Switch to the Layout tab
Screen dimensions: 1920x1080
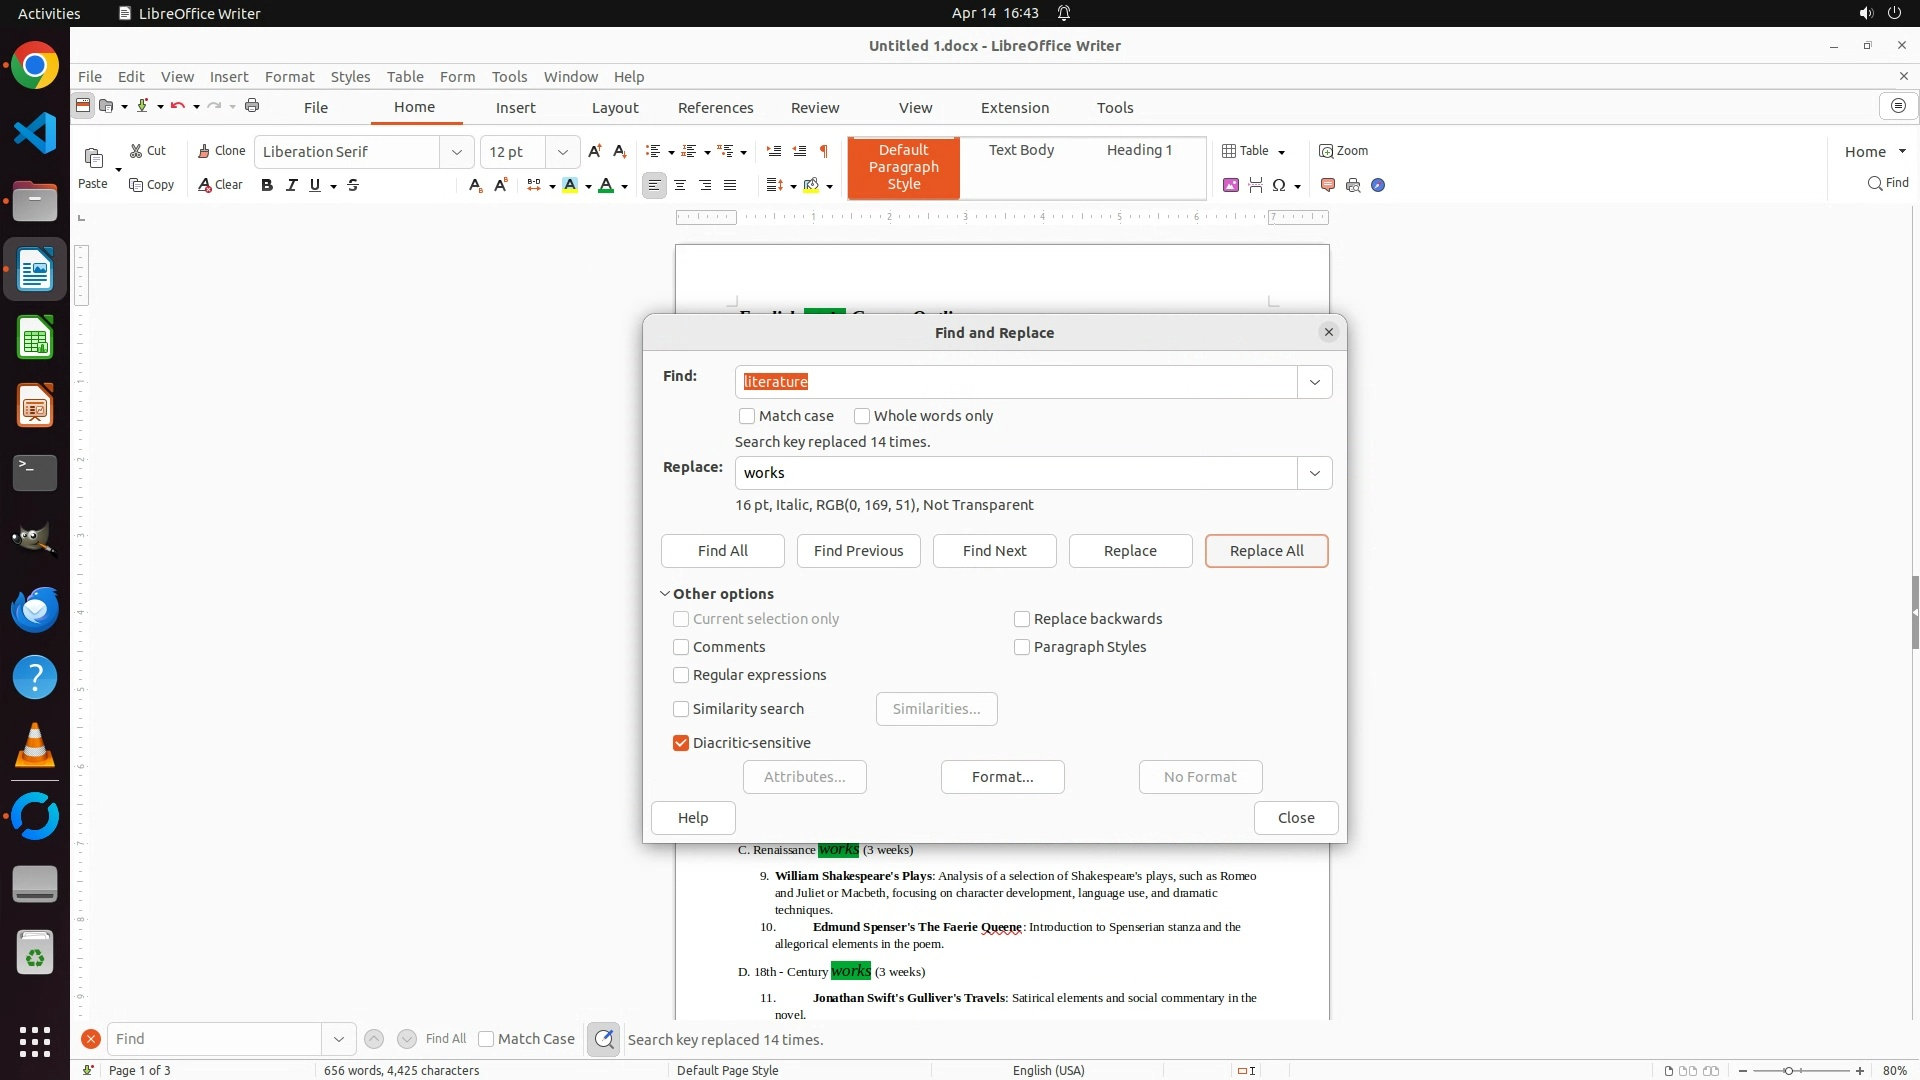tap(614, 108)
